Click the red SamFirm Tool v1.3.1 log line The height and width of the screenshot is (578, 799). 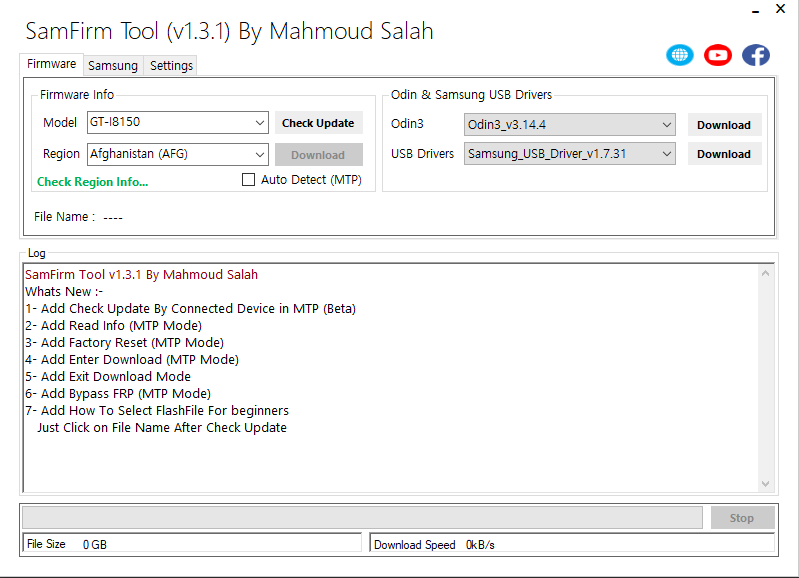click(142, 275)
